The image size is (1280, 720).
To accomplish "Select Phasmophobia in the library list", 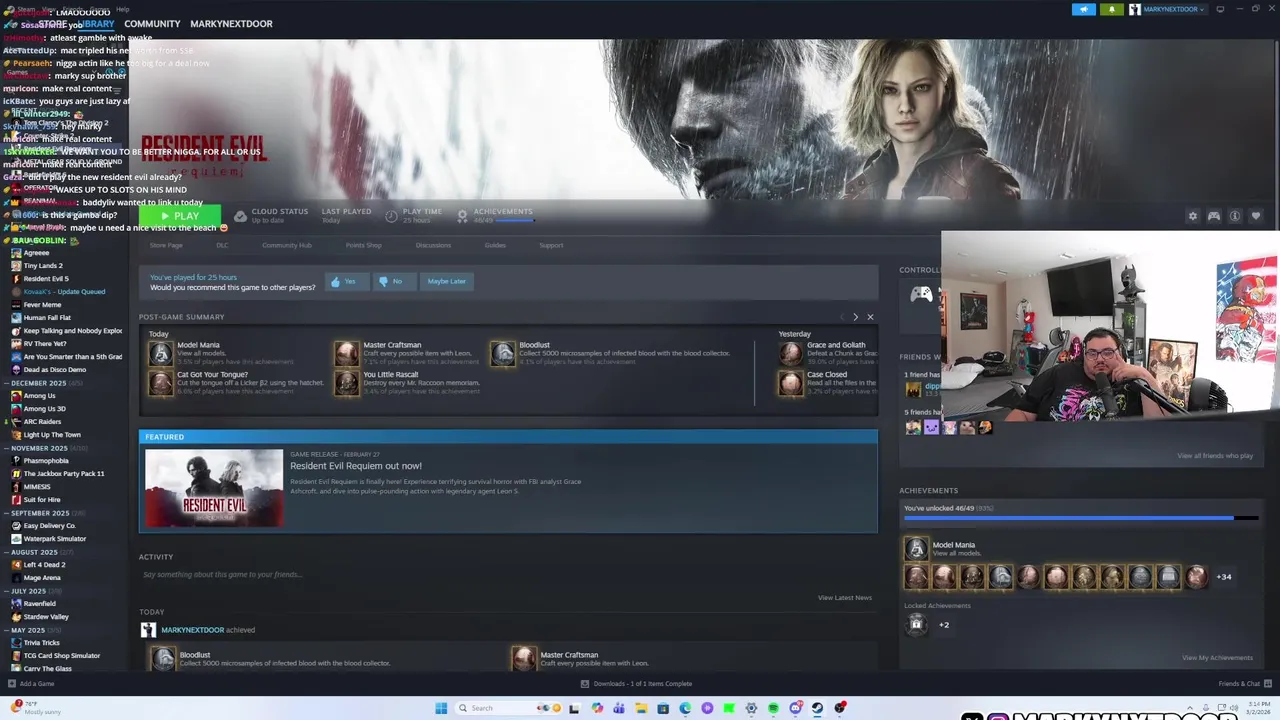I will pos(46,461).
